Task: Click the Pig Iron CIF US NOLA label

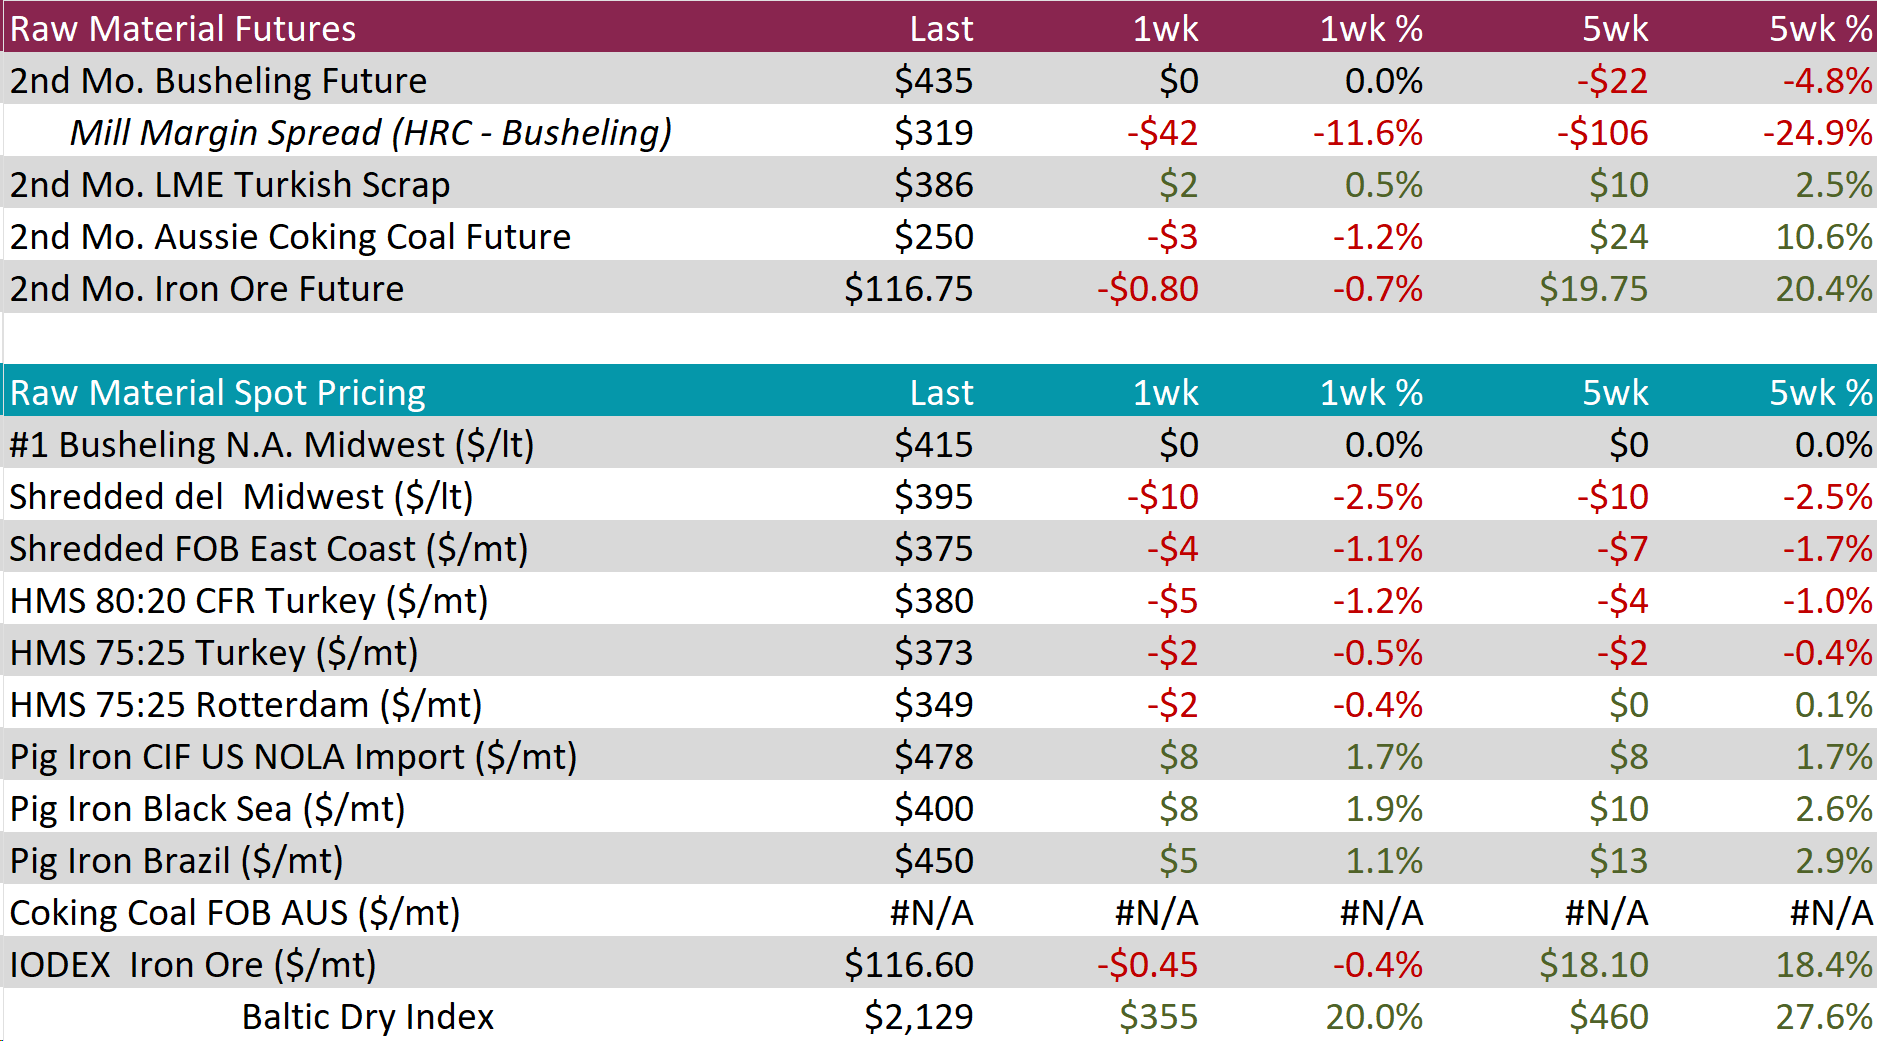Action: coord(293,757)
